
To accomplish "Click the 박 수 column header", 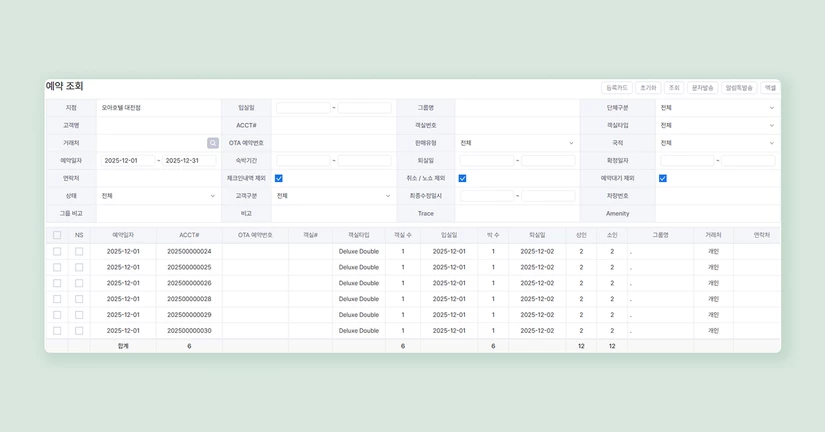I will (x=493, y=235).
